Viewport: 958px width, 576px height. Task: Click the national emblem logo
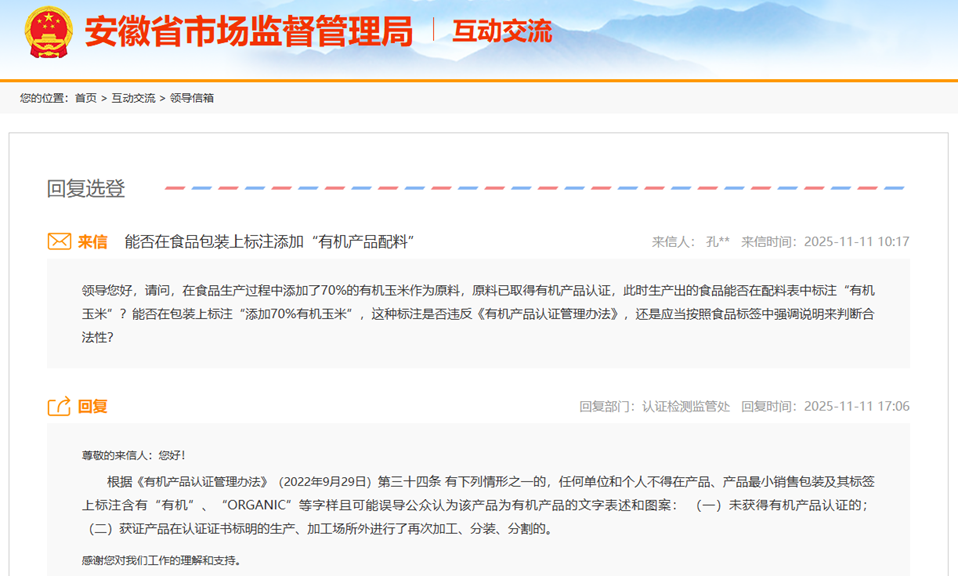point(49,32)
